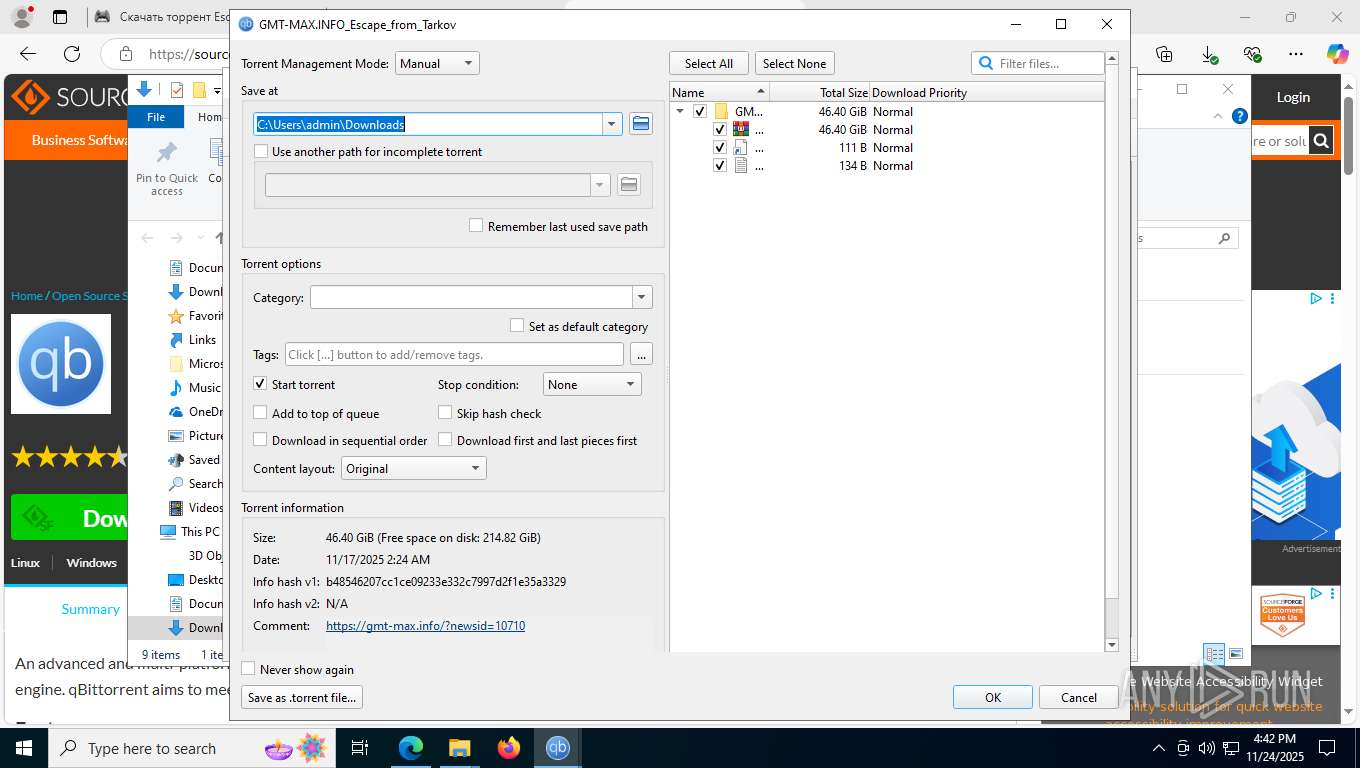Click the GM... root folder icon
This screenshot has width=1360, height=768.
point(721,111)
